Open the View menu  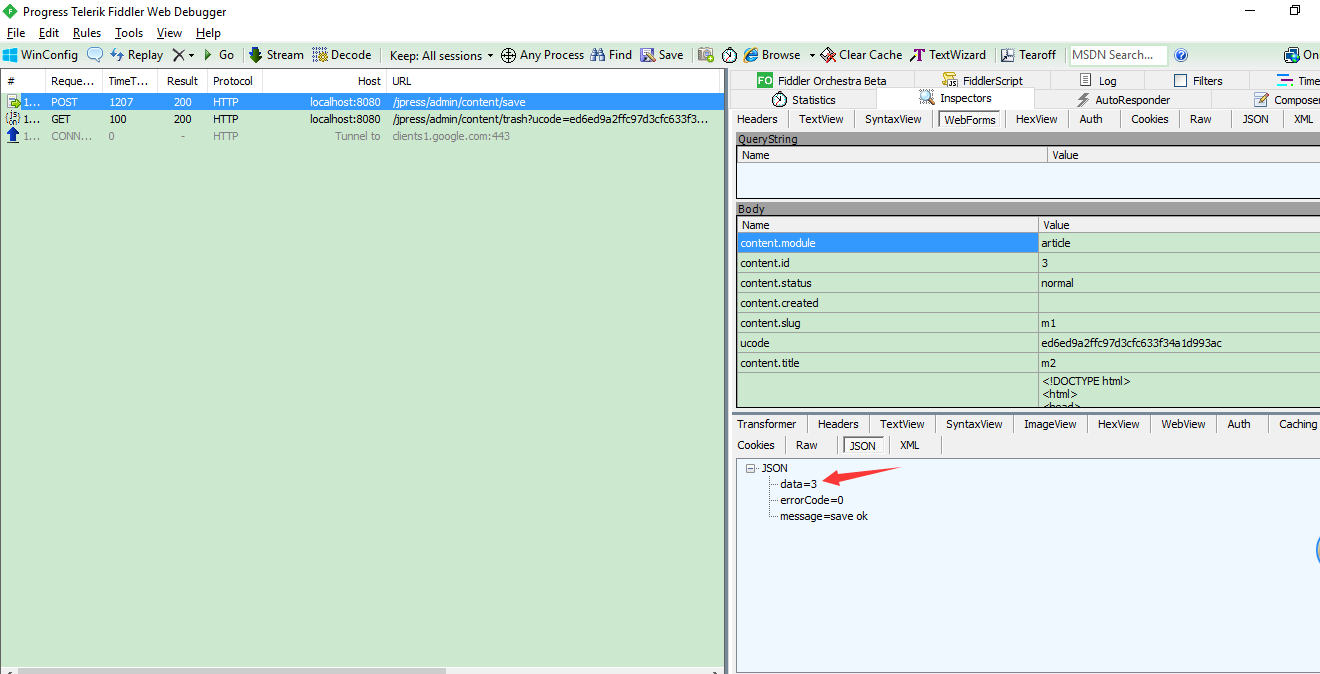point(169,33)
